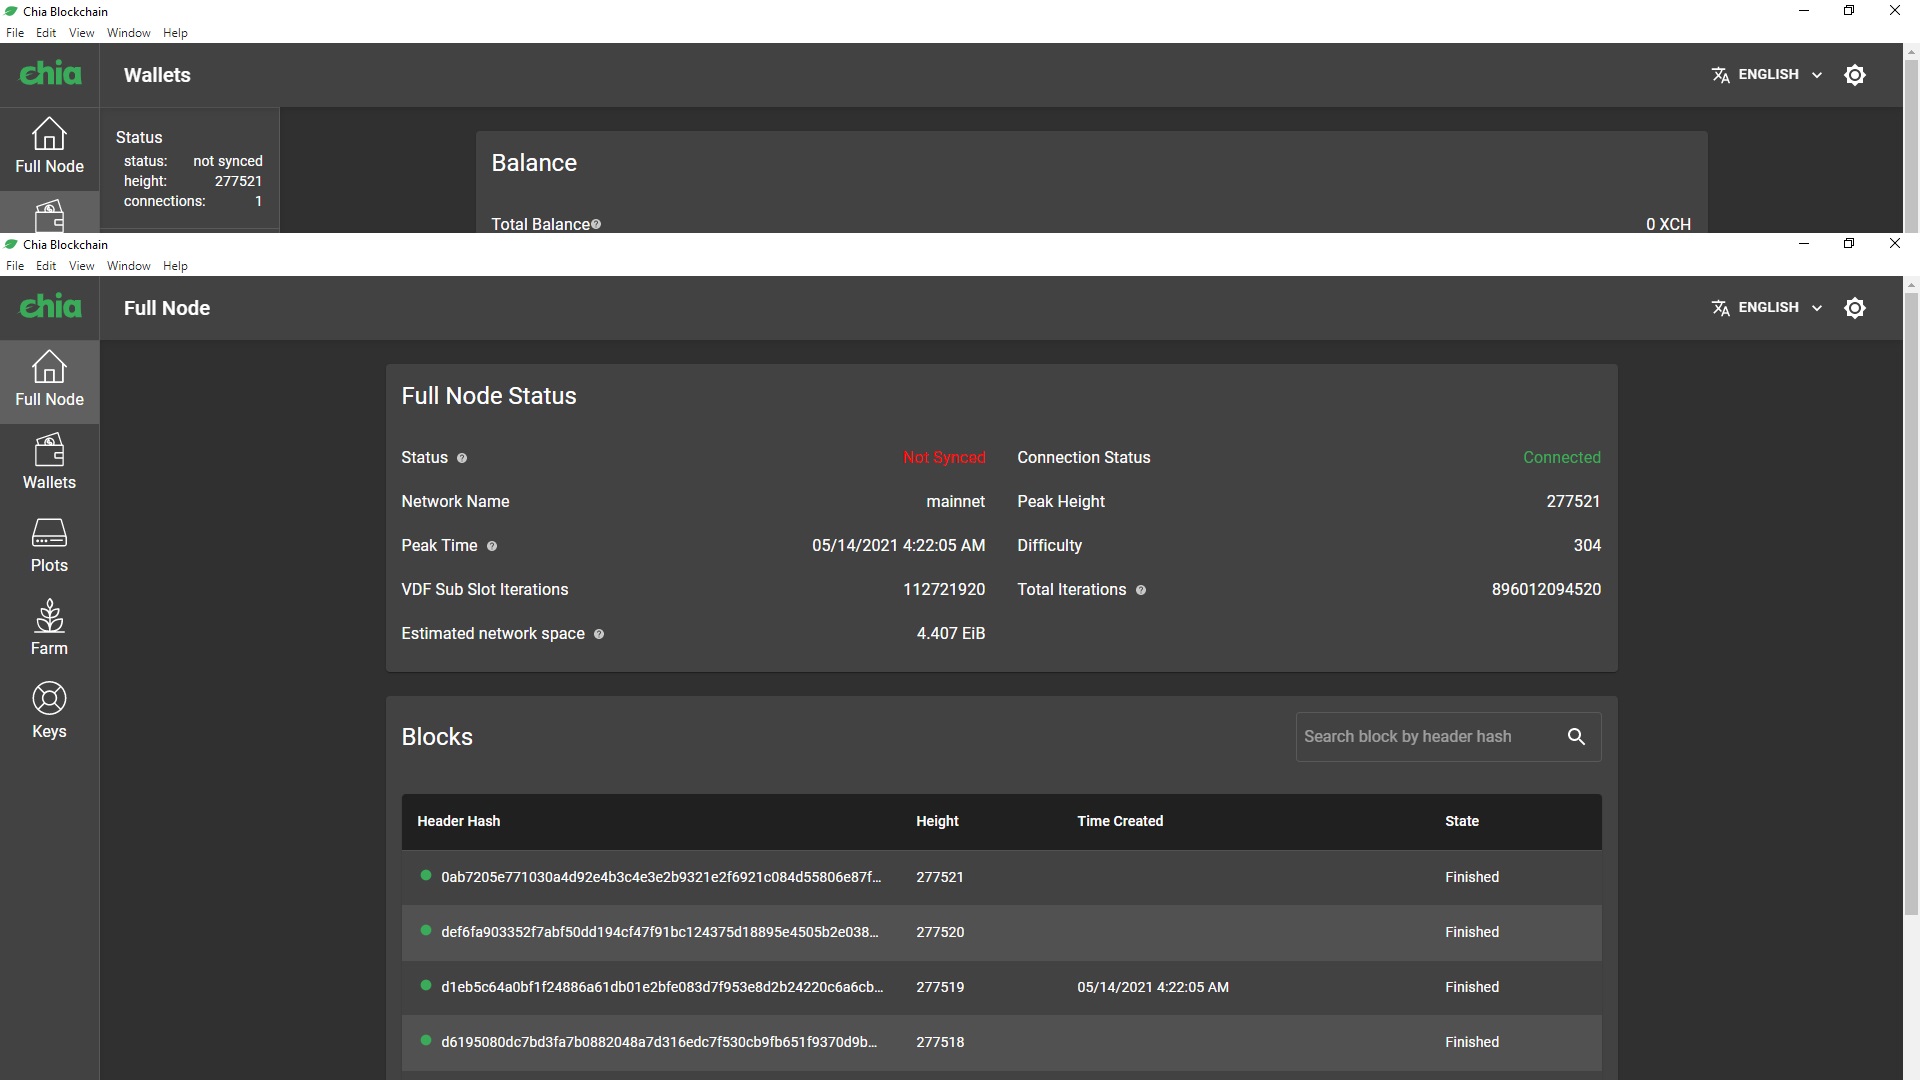
Task: Click VDF Sub Slot Iterations value 112721920
Action: 944,590
